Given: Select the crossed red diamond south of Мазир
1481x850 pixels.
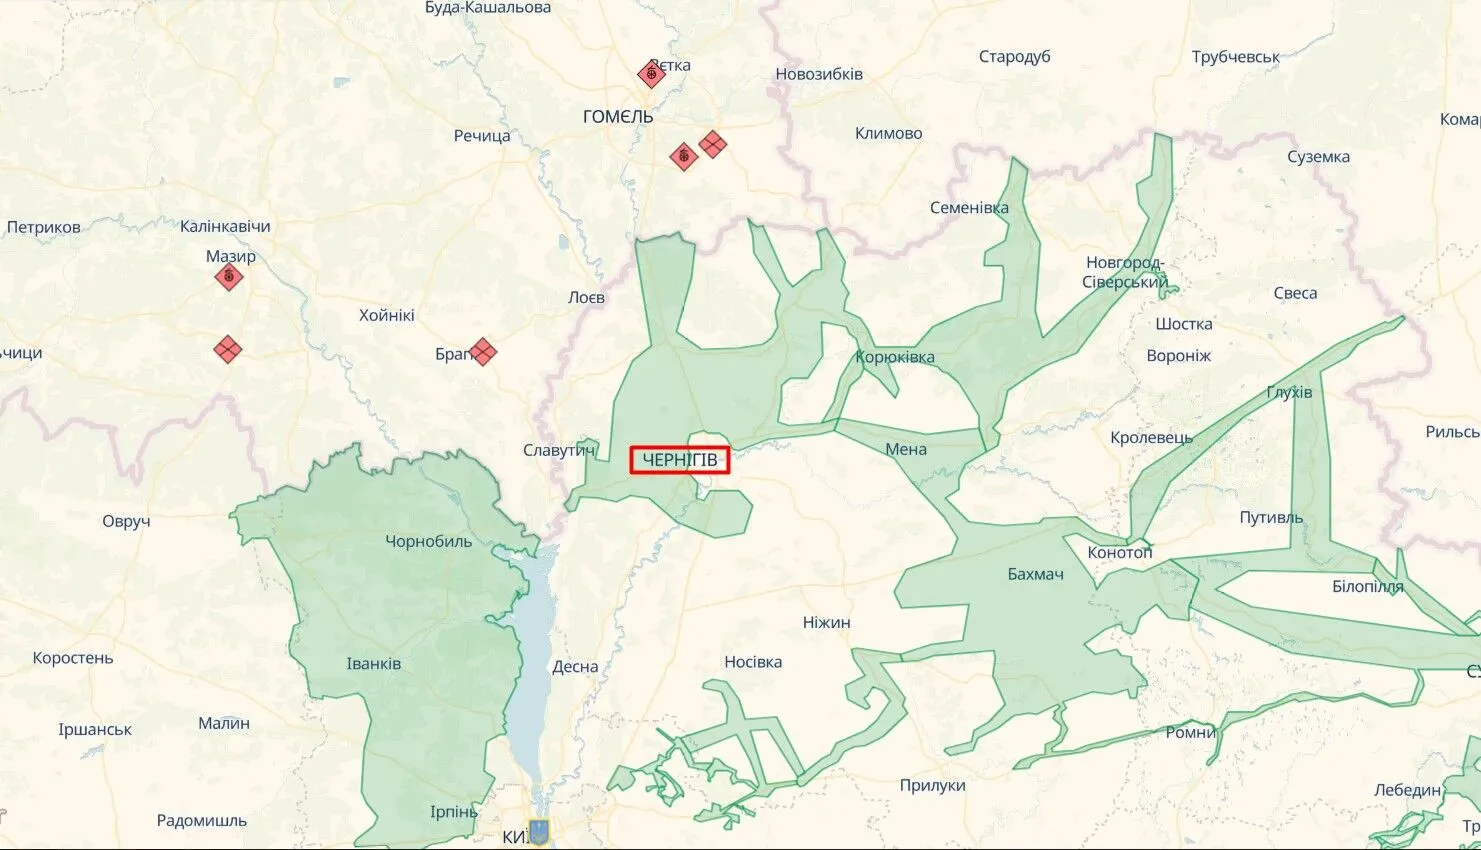Looking at the screenshot, I should click(228, 349).
